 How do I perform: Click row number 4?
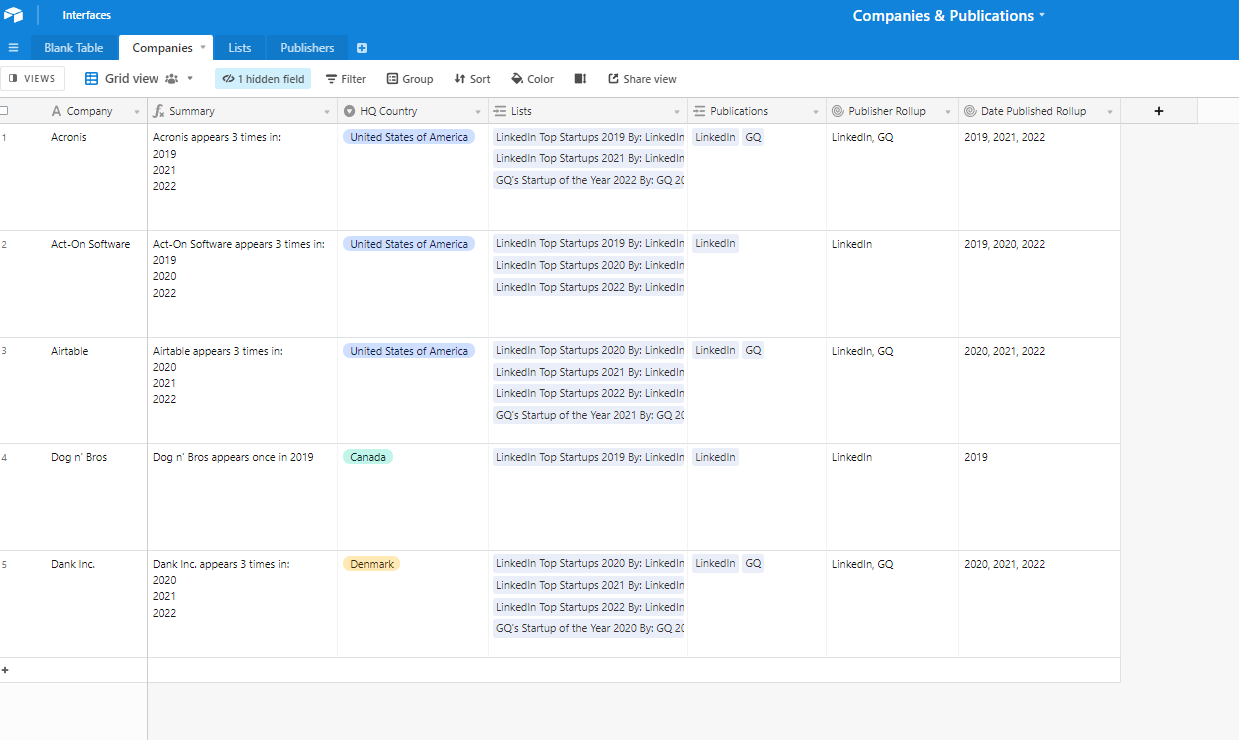[x=4, y=457]
